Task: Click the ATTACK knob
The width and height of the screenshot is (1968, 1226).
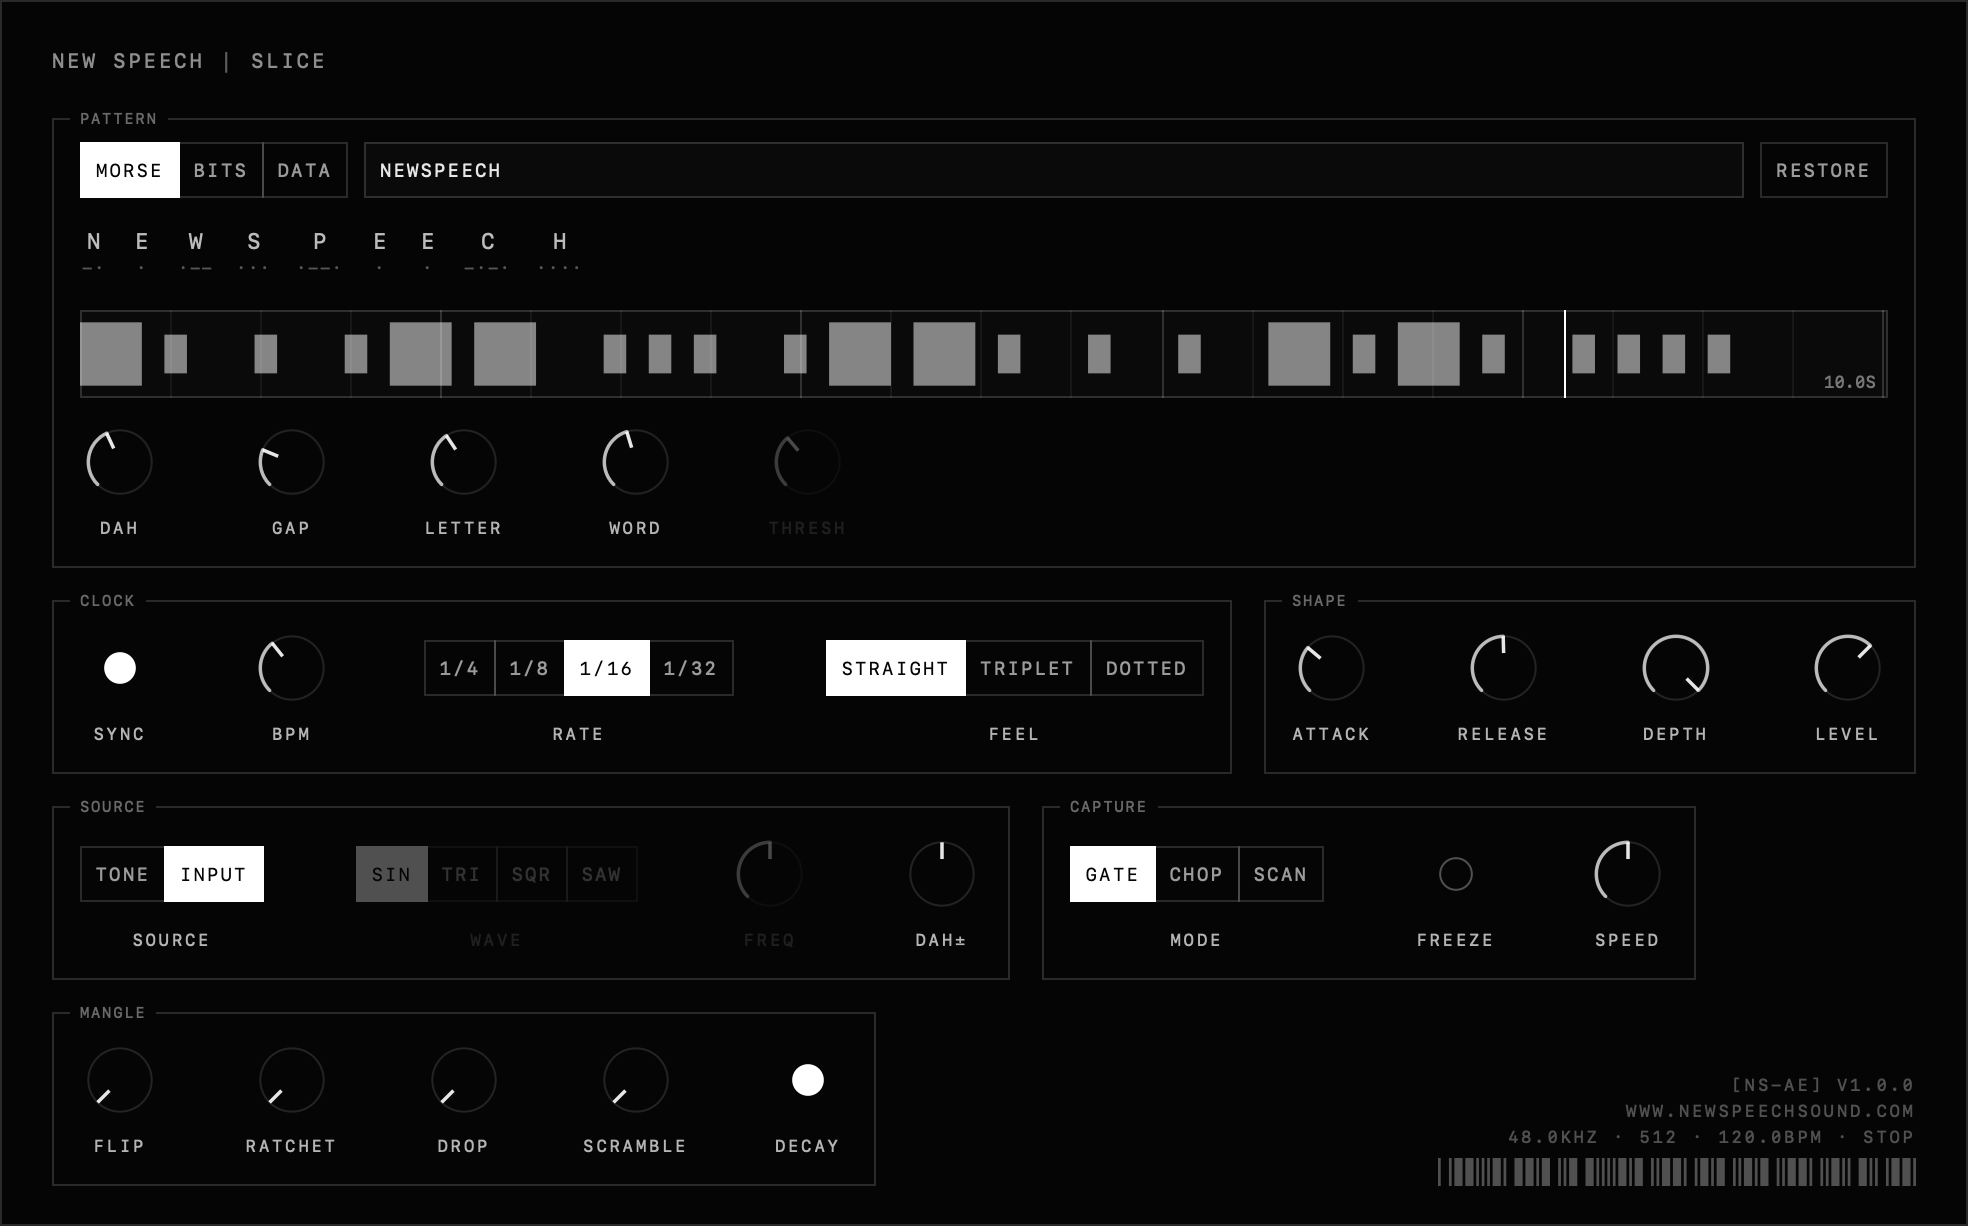Action: tap(1332, 668)
